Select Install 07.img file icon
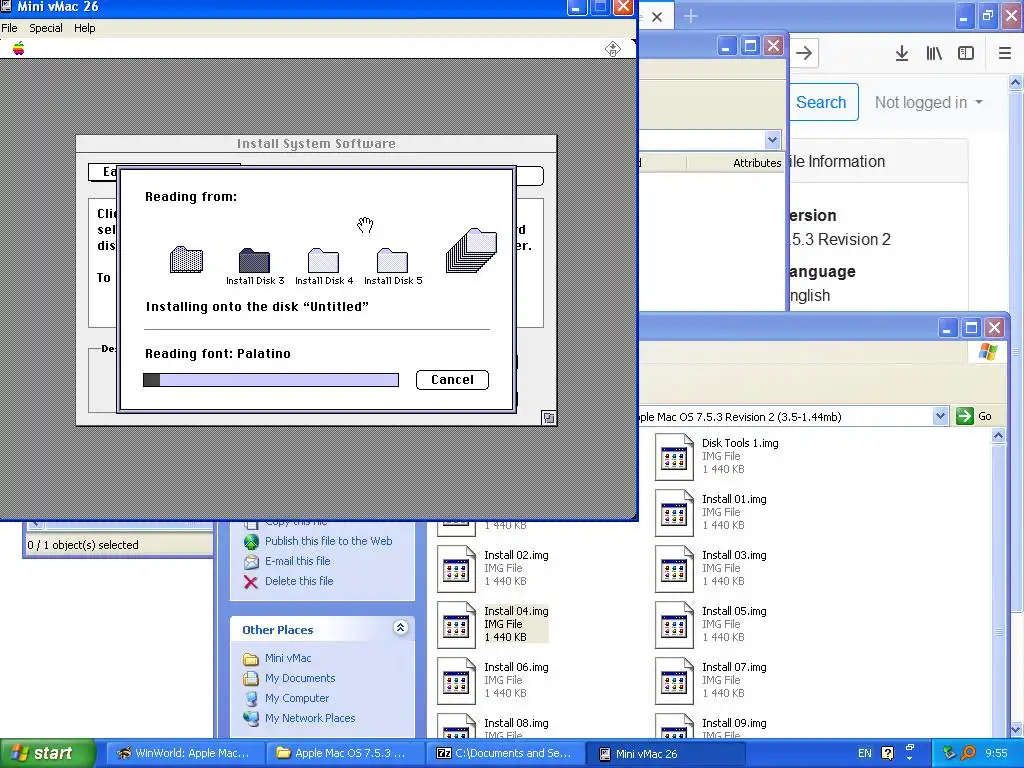Screen dimensions: 1024x768 click(x=674, y=682)
